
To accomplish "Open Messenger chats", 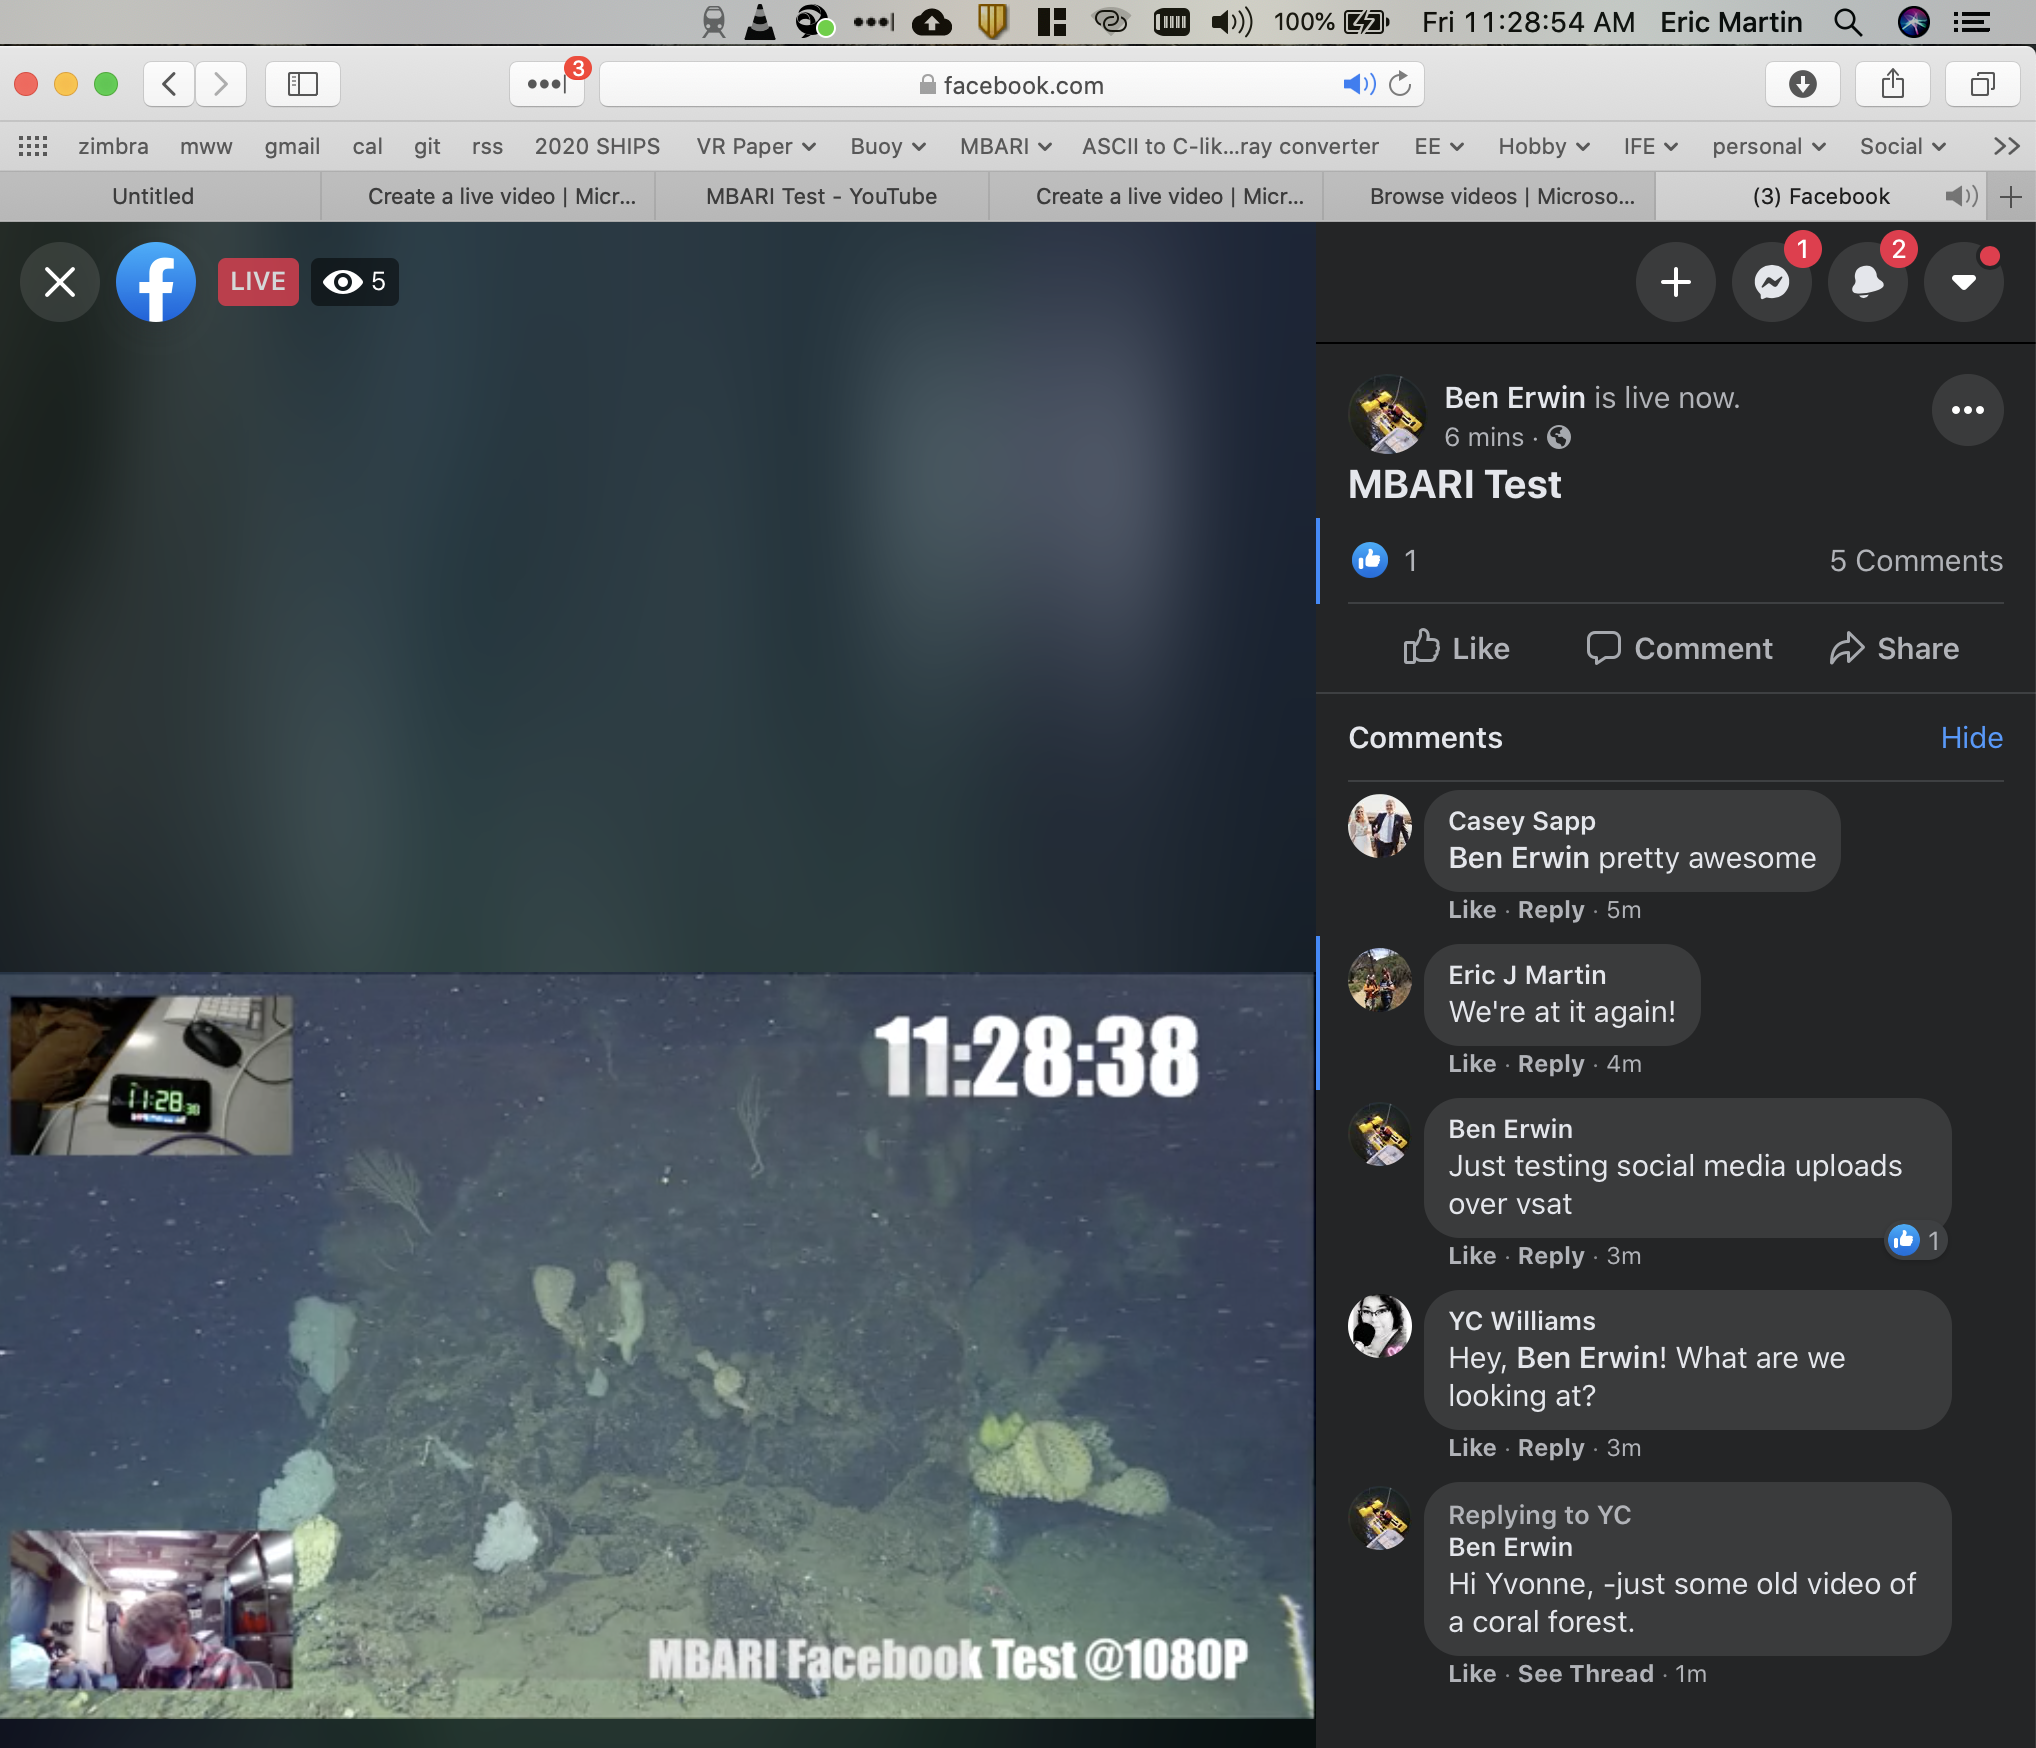I will pyautogui.click(x=1772, y=282).
